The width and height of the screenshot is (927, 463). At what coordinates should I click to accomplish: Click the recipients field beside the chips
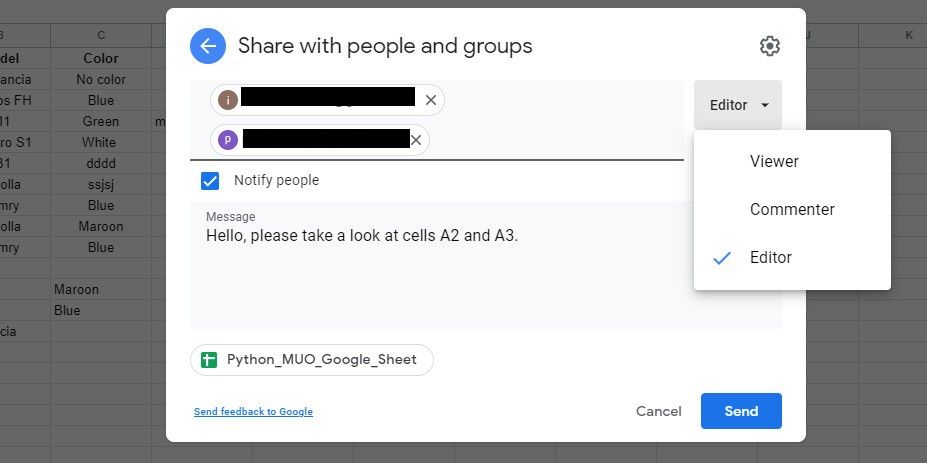560,138
